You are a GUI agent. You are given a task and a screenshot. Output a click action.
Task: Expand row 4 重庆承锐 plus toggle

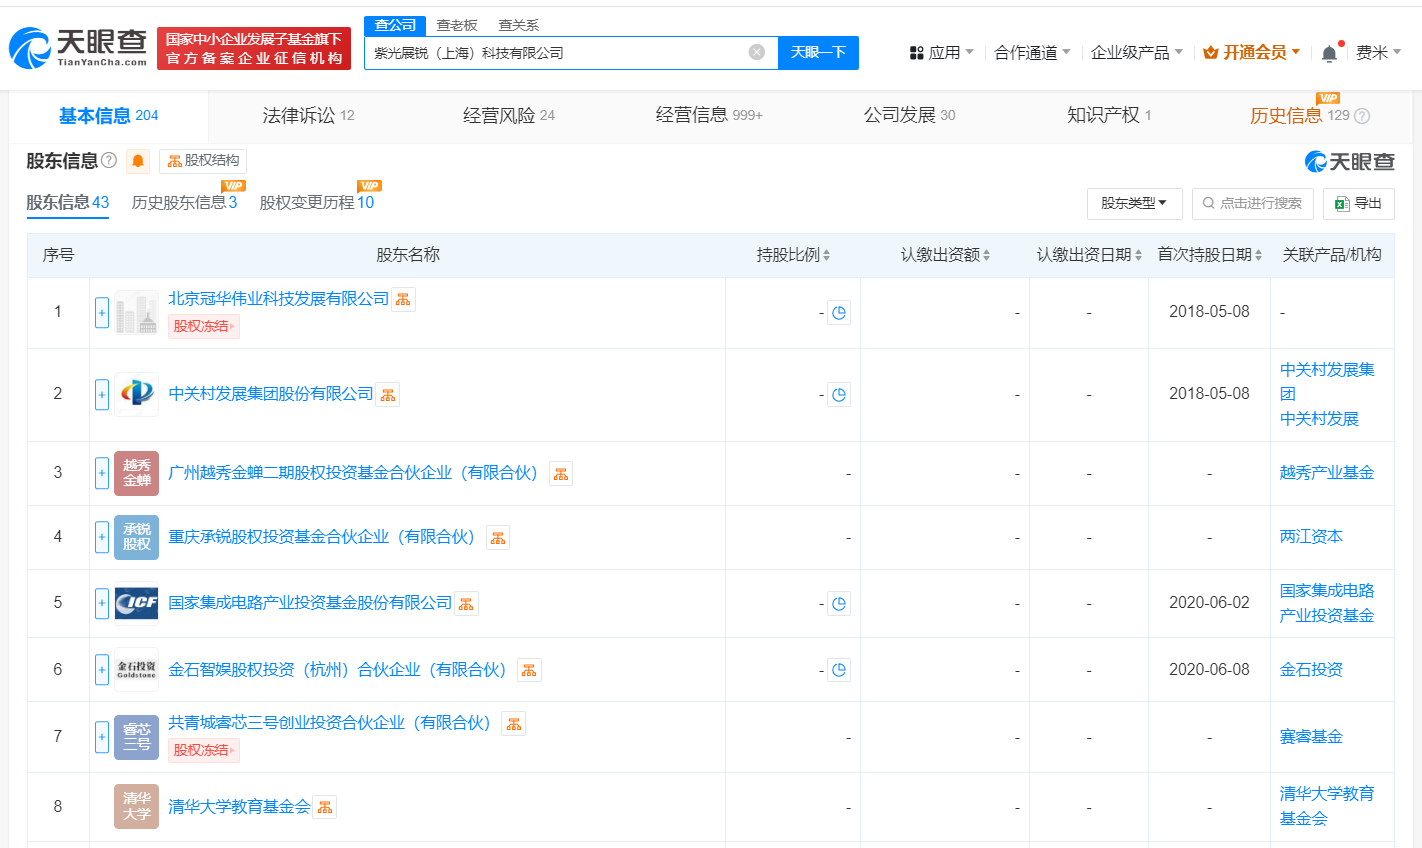[x=102, y=538]
